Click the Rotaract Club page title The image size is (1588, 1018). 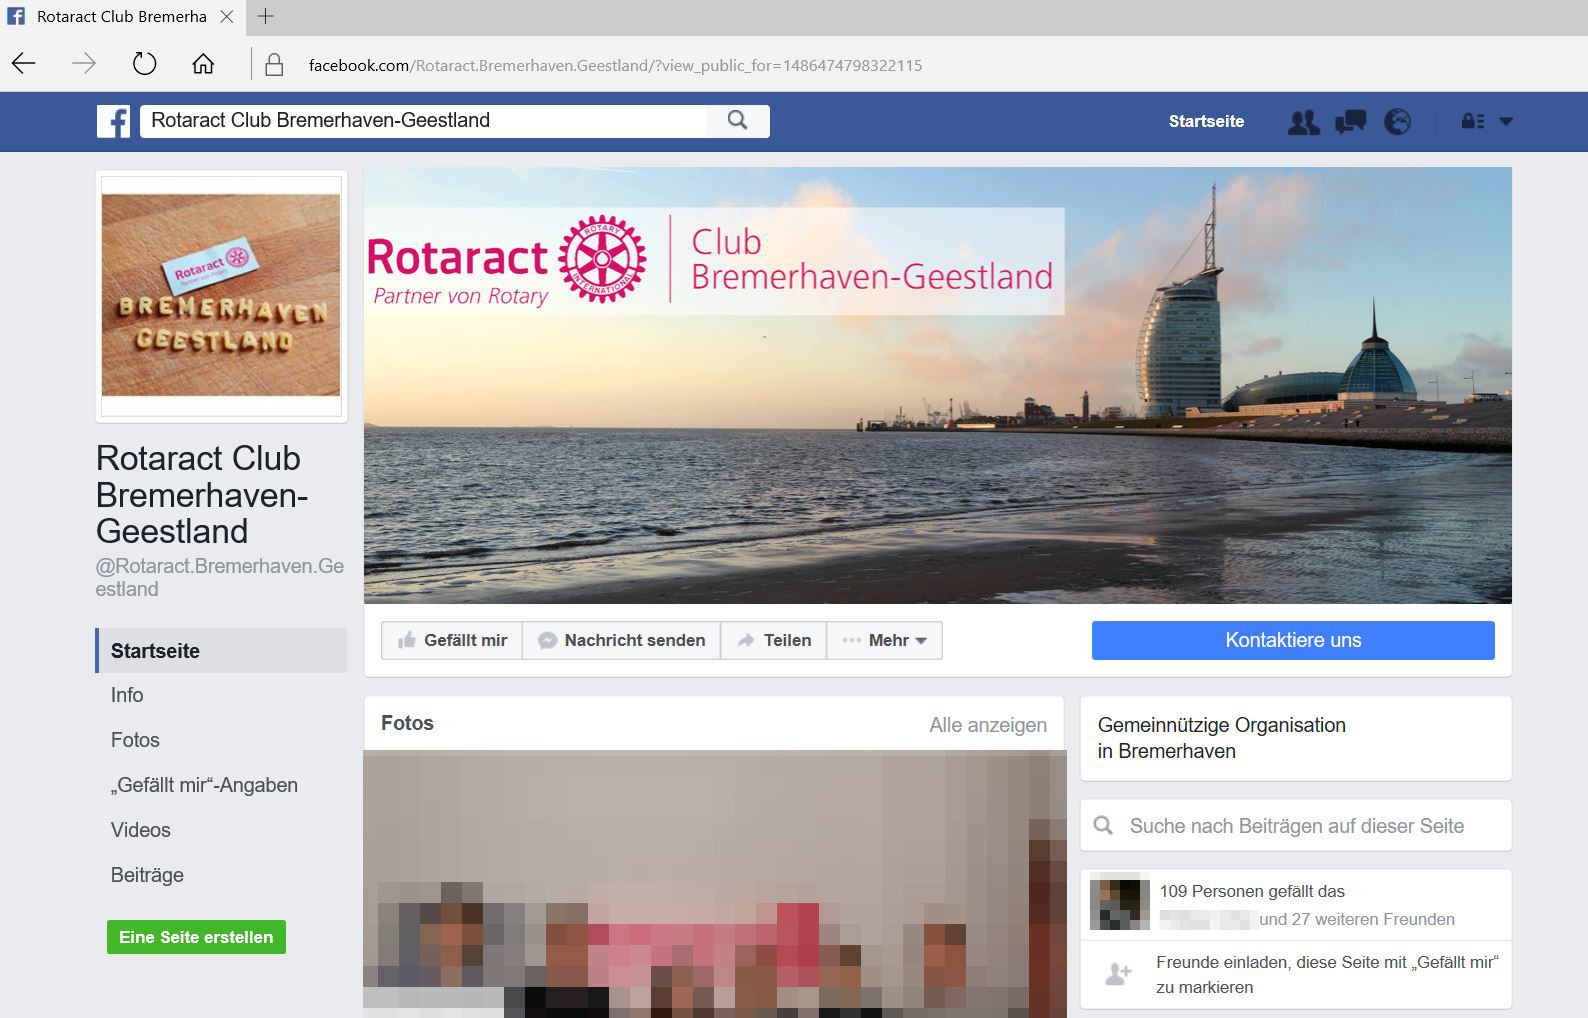click(201, 494)
